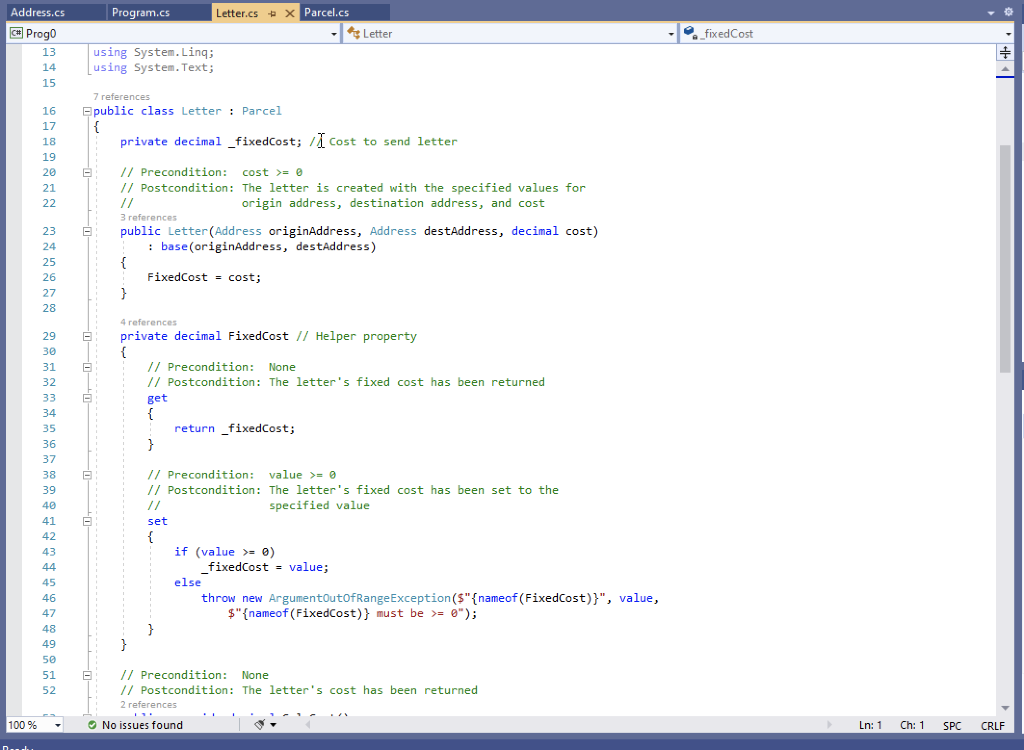Click the horizontal scrollbar right arrow
This screenshot has height=750, width=1024.
[829, 725]
